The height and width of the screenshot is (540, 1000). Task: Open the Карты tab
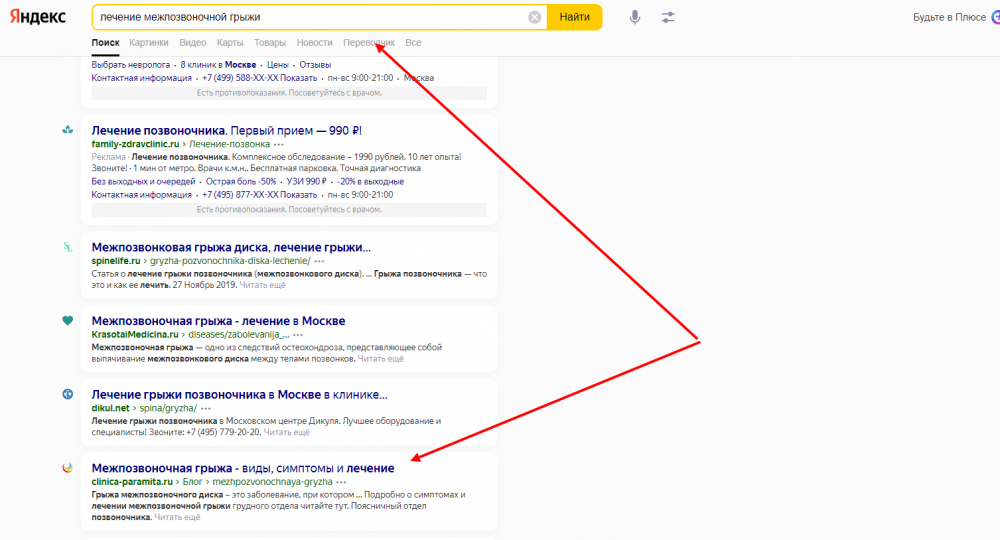pos(230,43)
